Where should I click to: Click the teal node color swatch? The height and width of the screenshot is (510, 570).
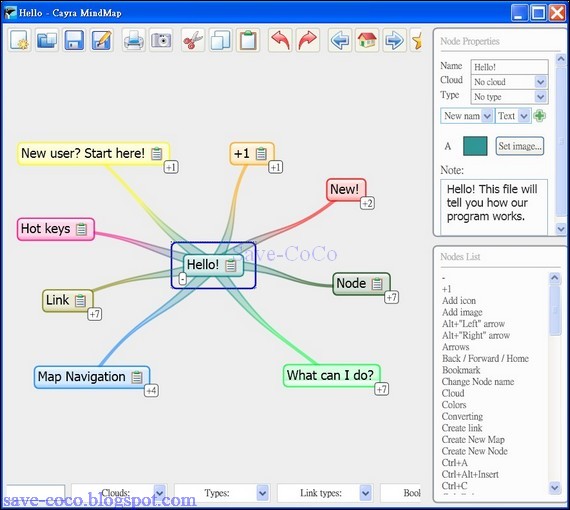[475, 146]
